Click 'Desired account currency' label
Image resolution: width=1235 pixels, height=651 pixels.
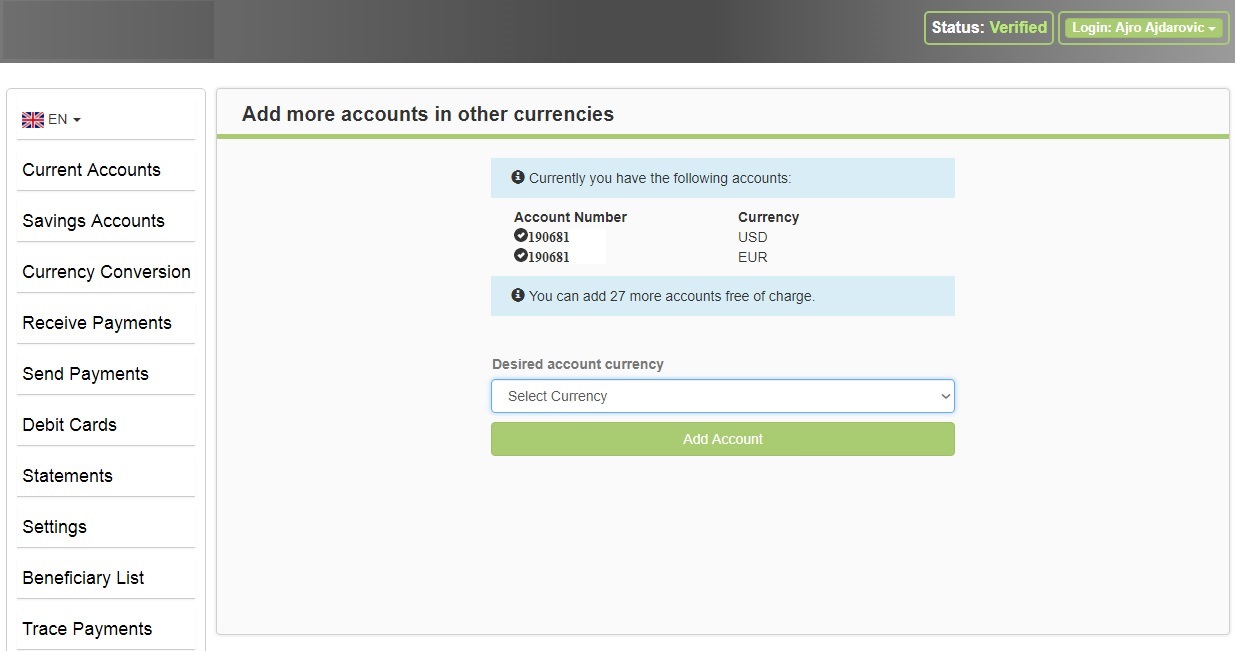577,364
